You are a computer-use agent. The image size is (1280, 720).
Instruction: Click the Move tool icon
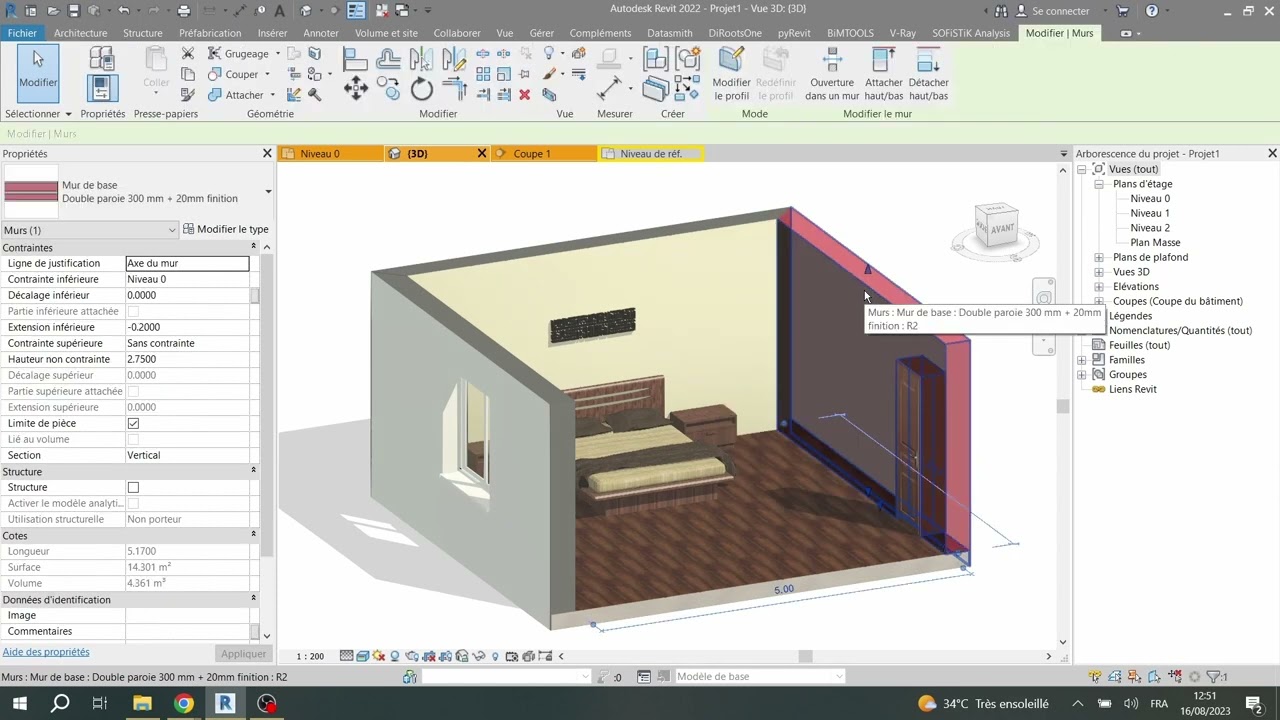tap(355, 90)
